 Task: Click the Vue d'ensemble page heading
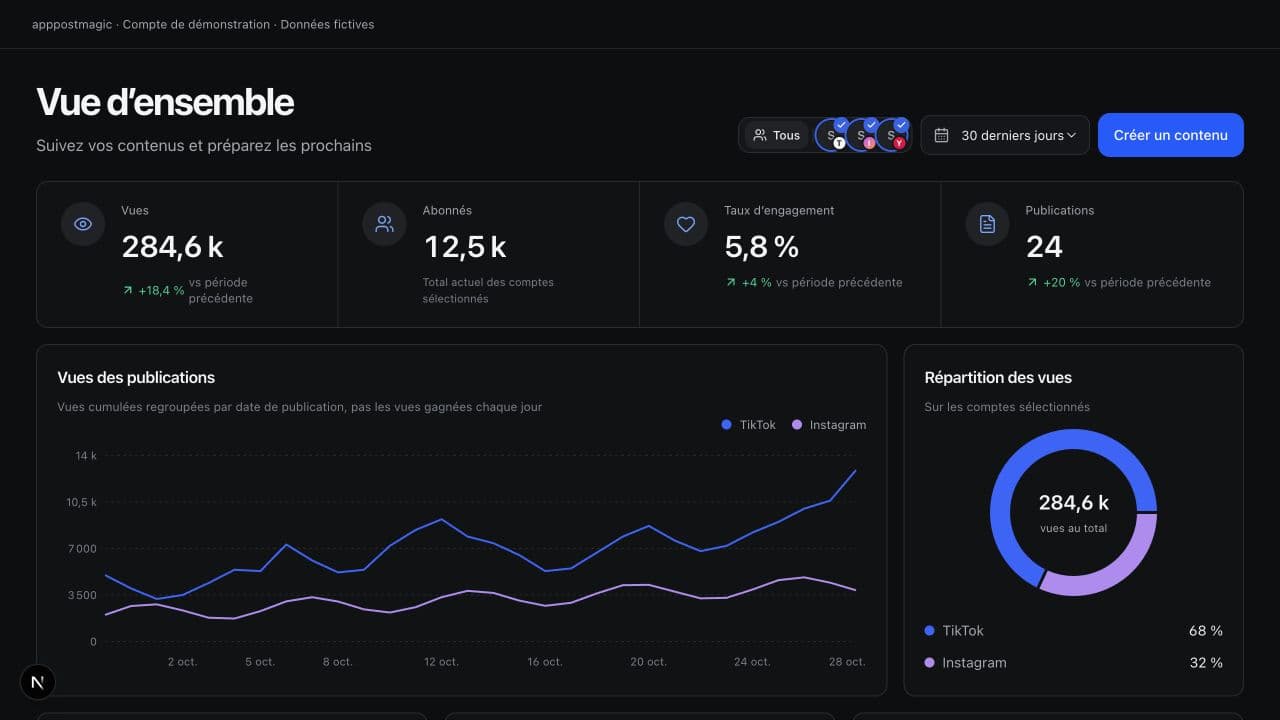[x=165, y=102]
